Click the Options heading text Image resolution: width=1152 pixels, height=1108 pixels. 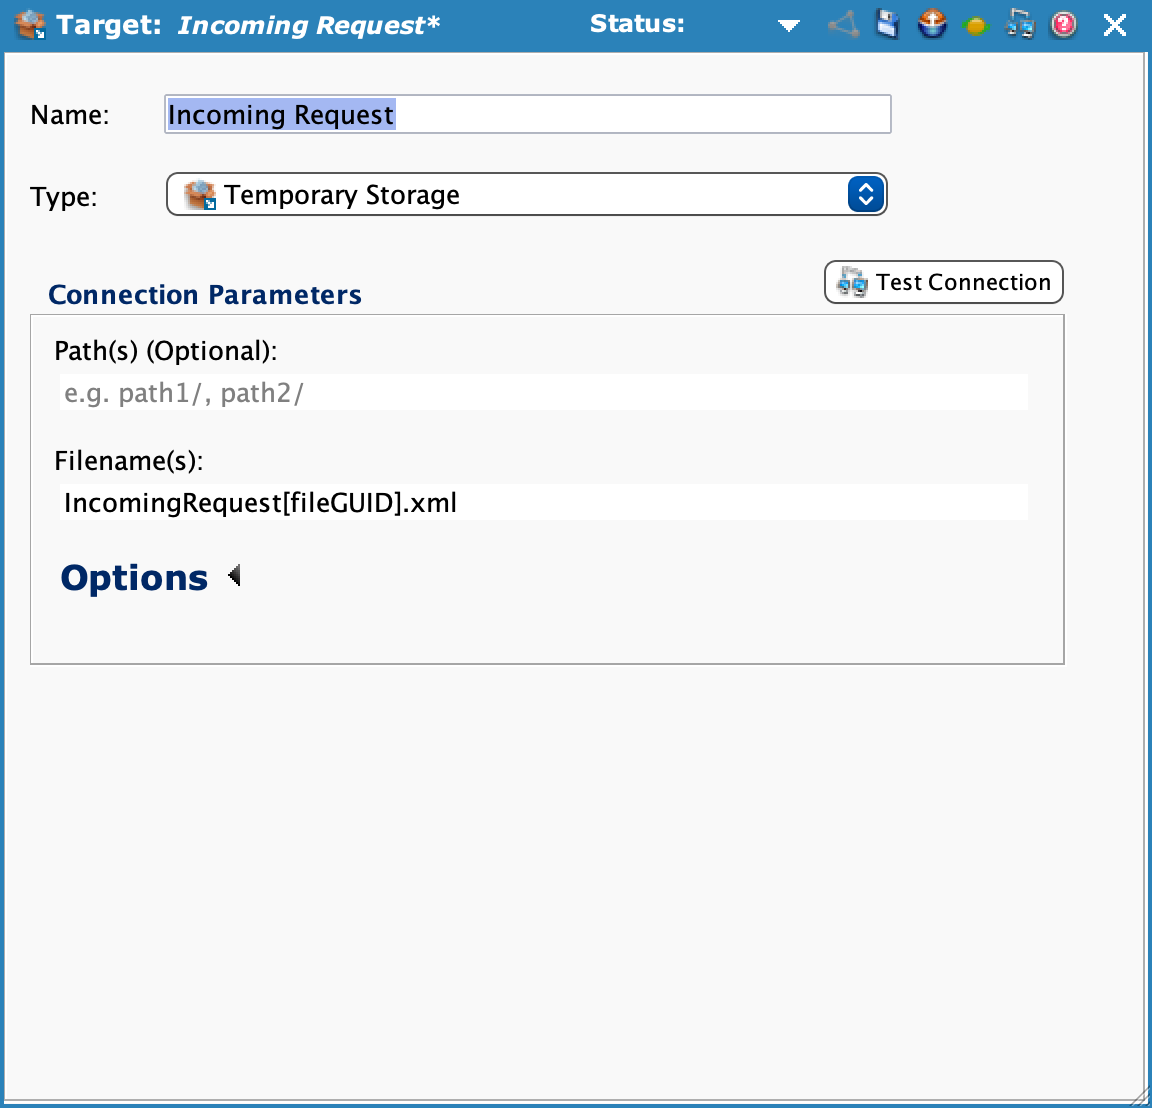coord(134,578)
